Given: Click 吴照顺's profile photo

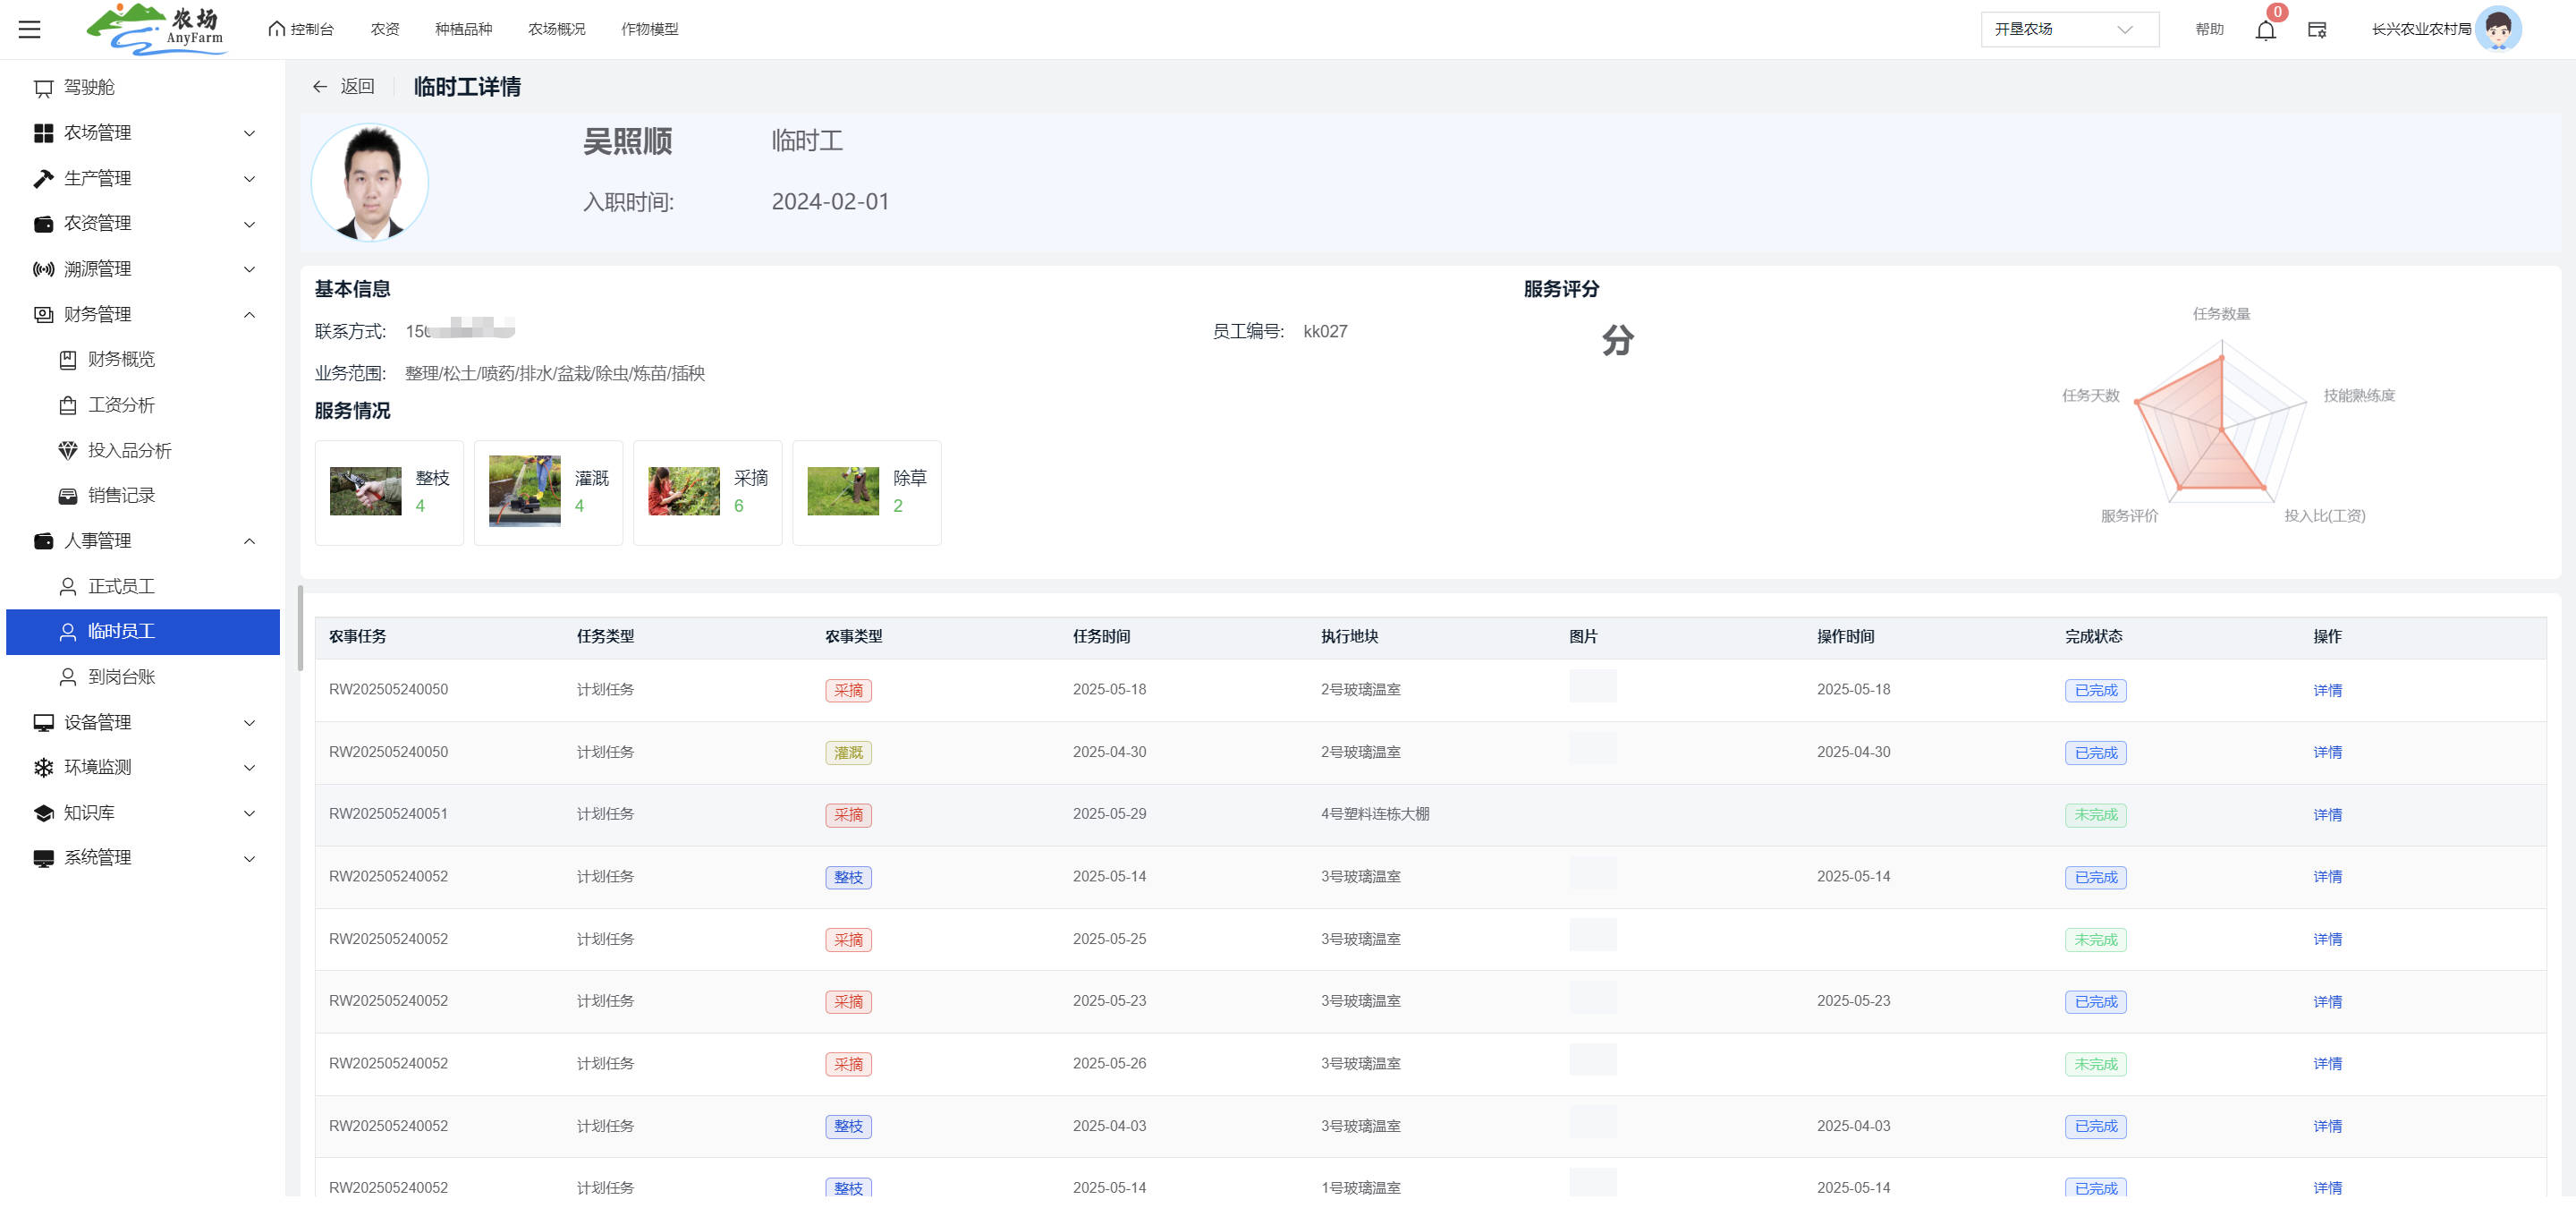Looking at the screenshot, I should 370,182.
